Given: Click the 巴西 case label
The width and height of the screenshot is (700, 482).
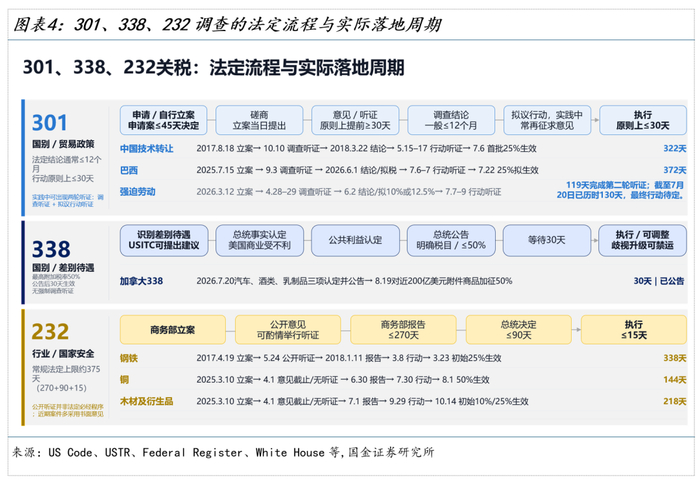Looking at the screenshot, I should coord(129,170).
